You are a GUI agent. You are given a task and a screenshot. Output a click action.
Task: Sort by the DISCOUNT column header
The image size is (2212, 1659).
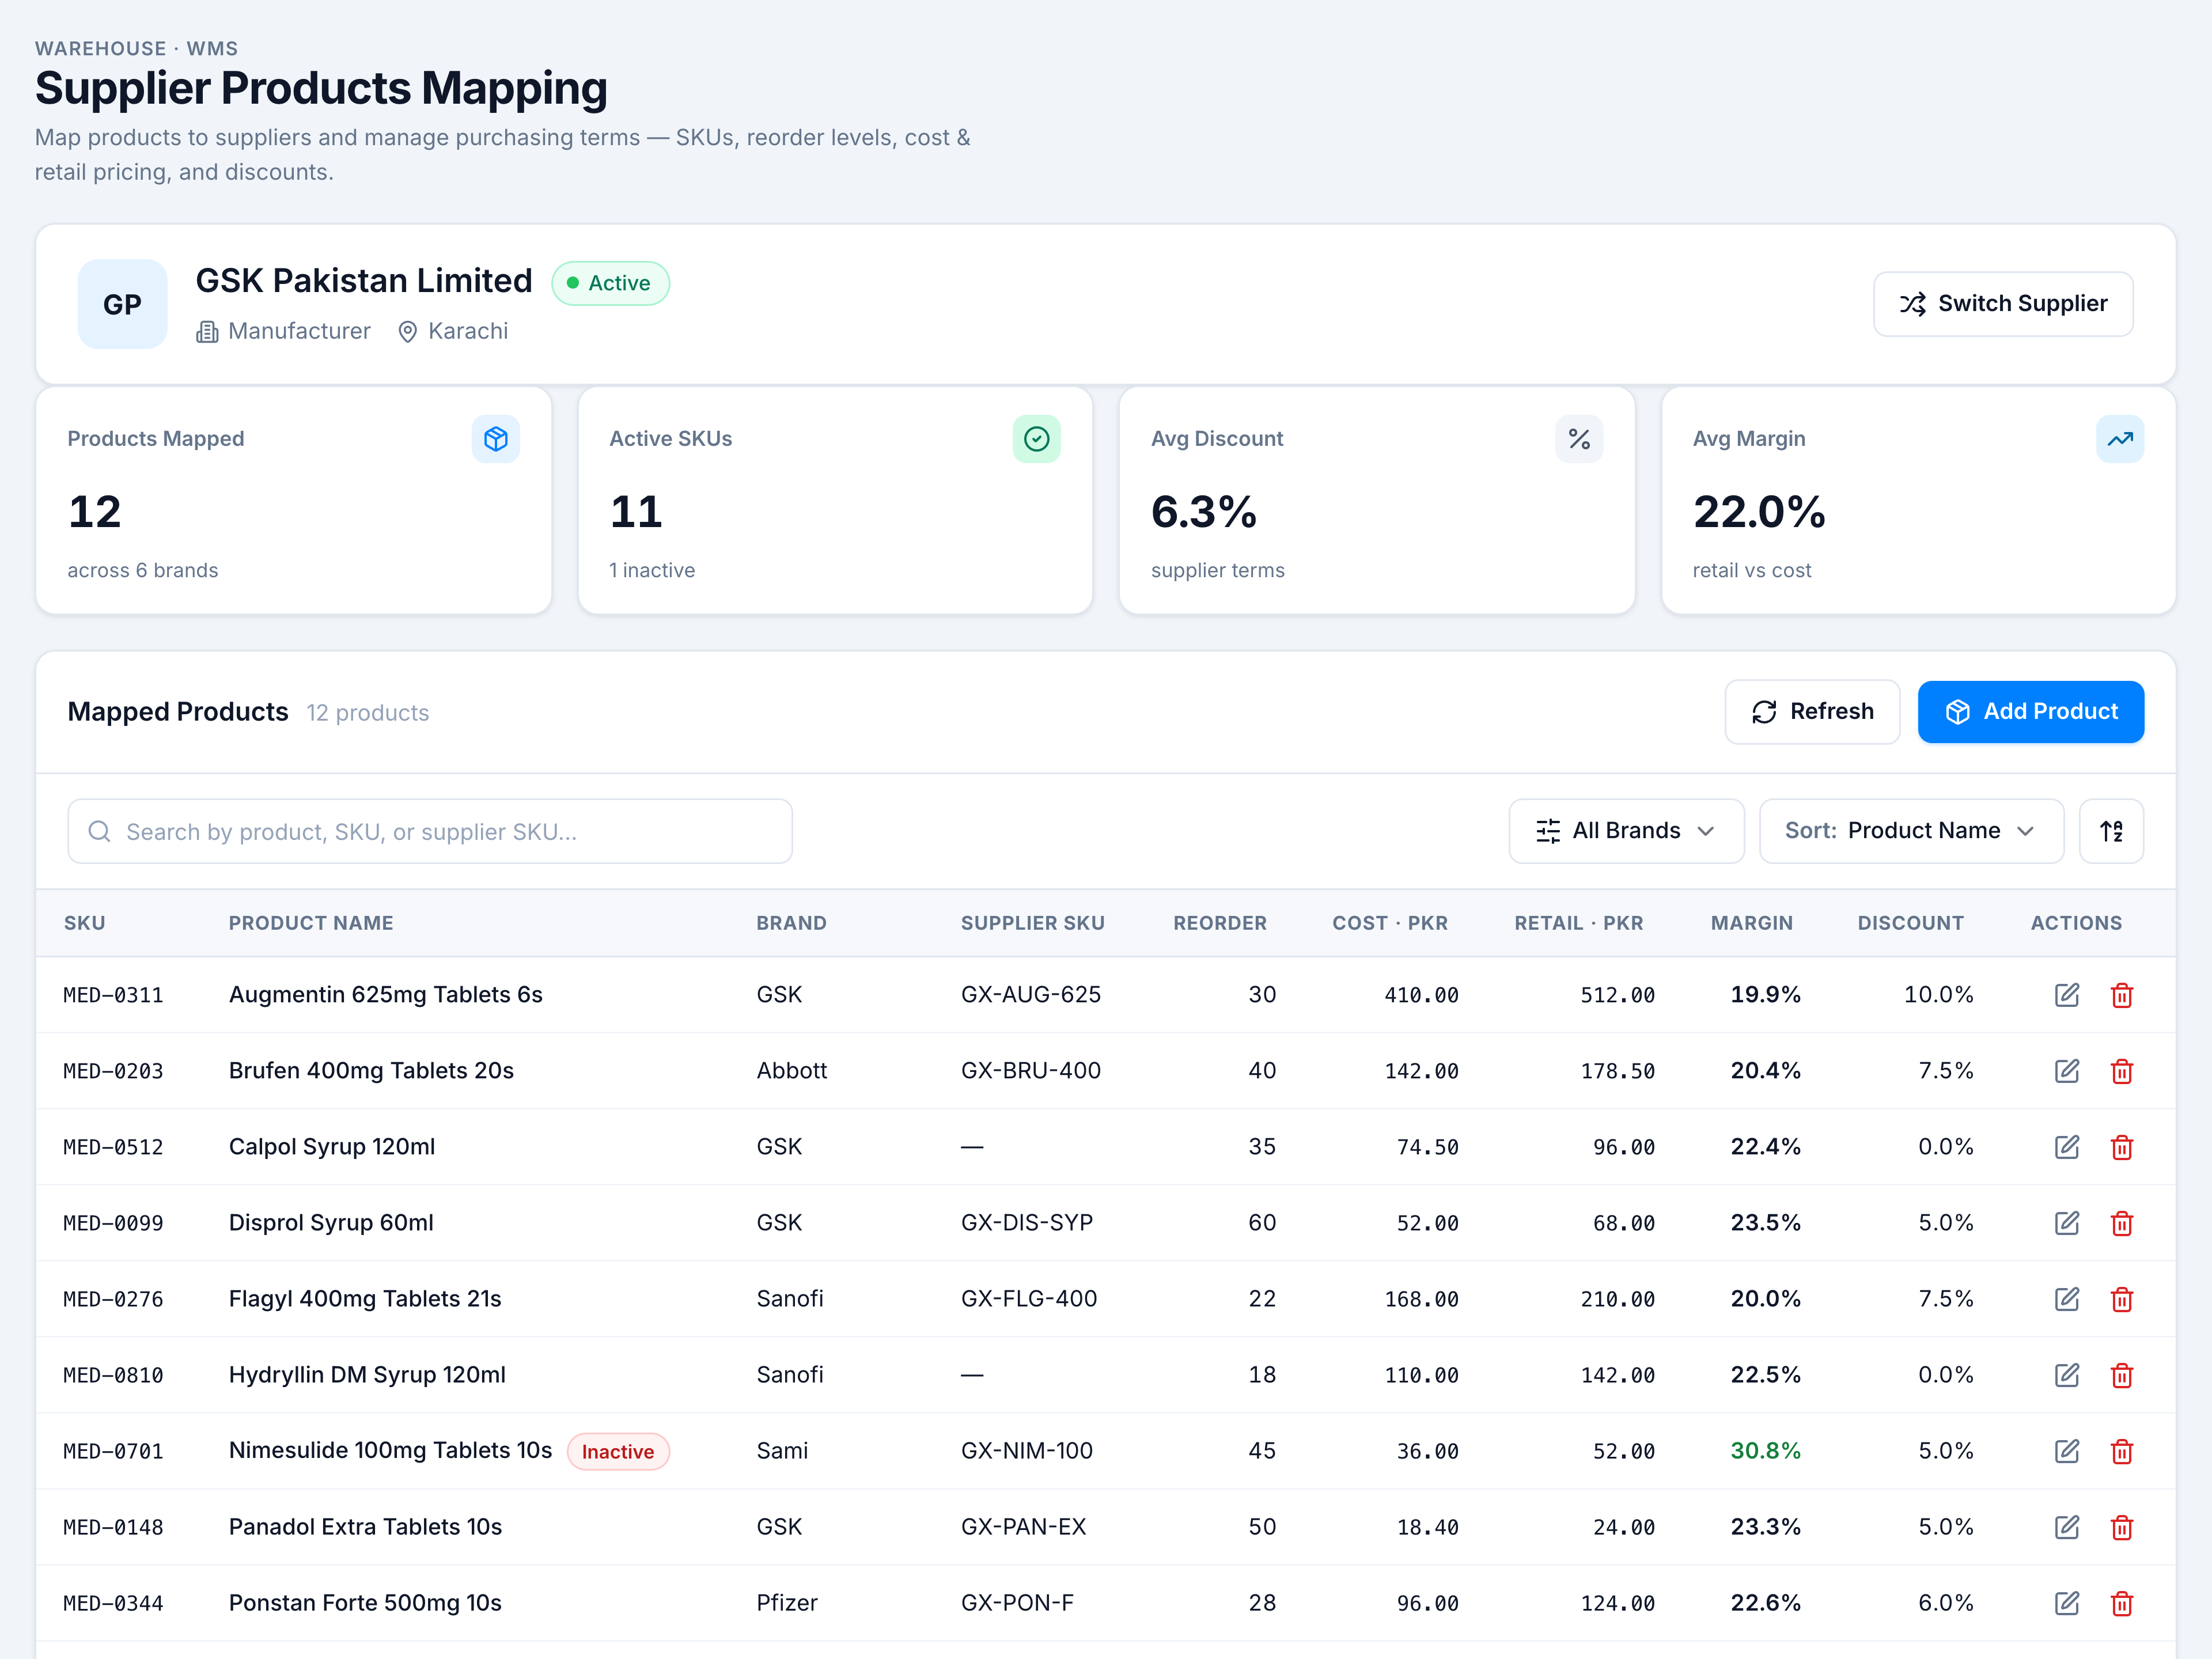tap(1911, 923)
